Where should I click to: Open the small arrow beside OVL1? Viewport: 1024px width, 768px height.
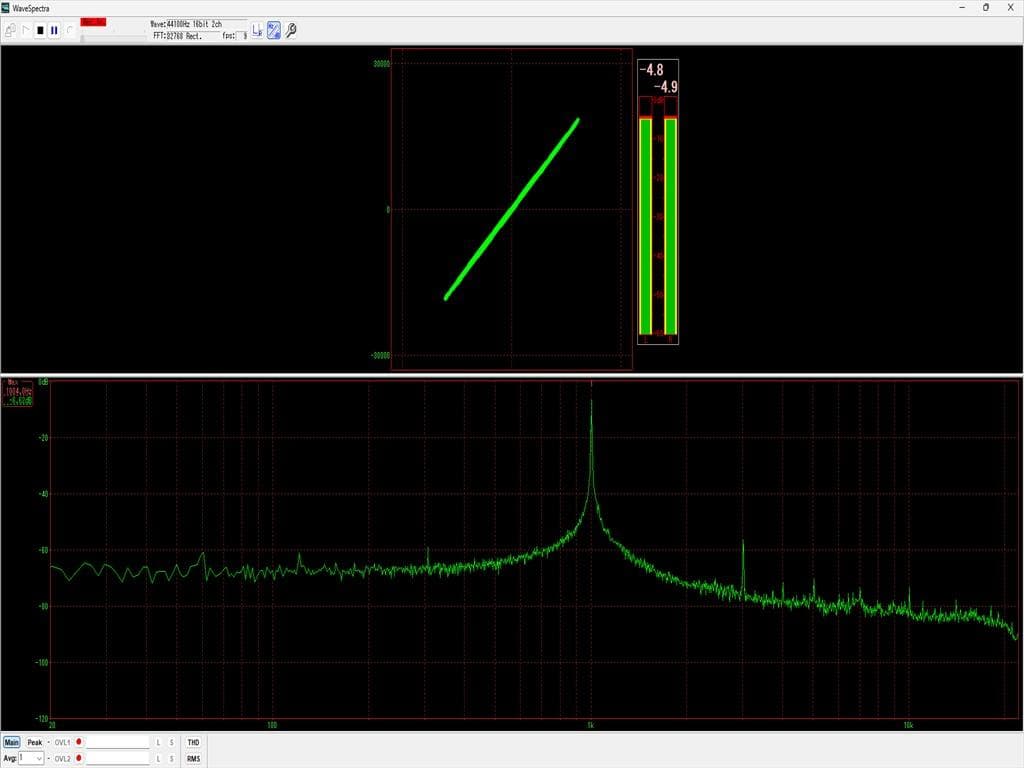(50, 743)
